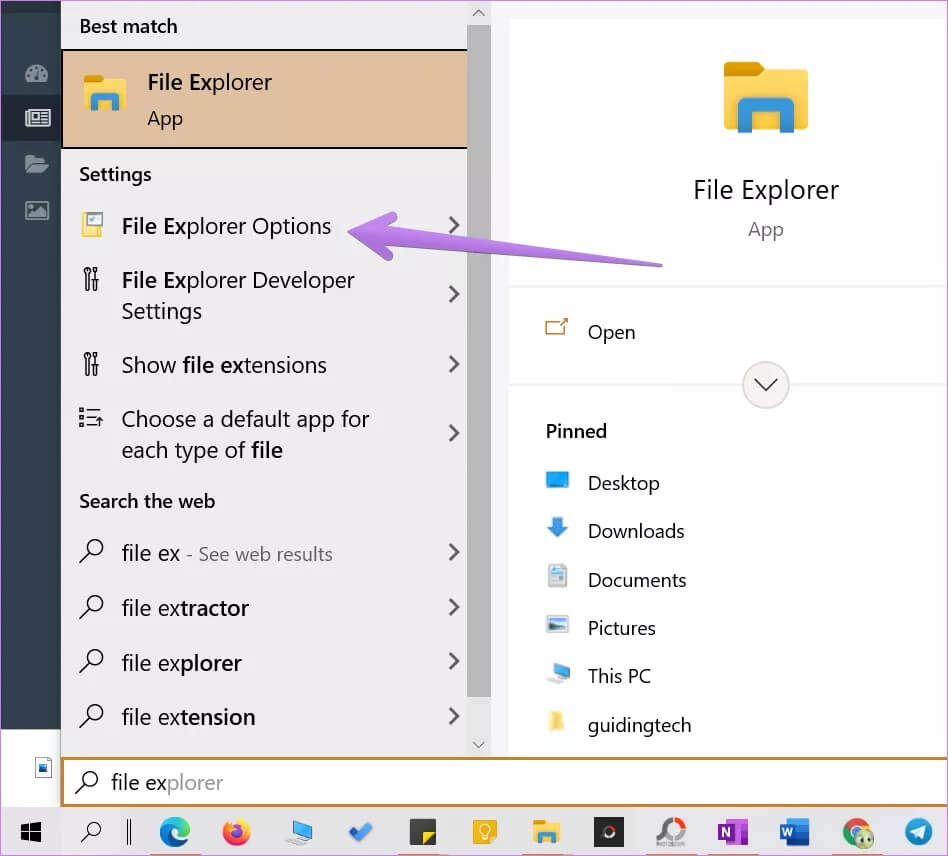Click the scroll up arrow of results list
The width and height of the screenshot is (948, 856).
(x=478, y=13)
